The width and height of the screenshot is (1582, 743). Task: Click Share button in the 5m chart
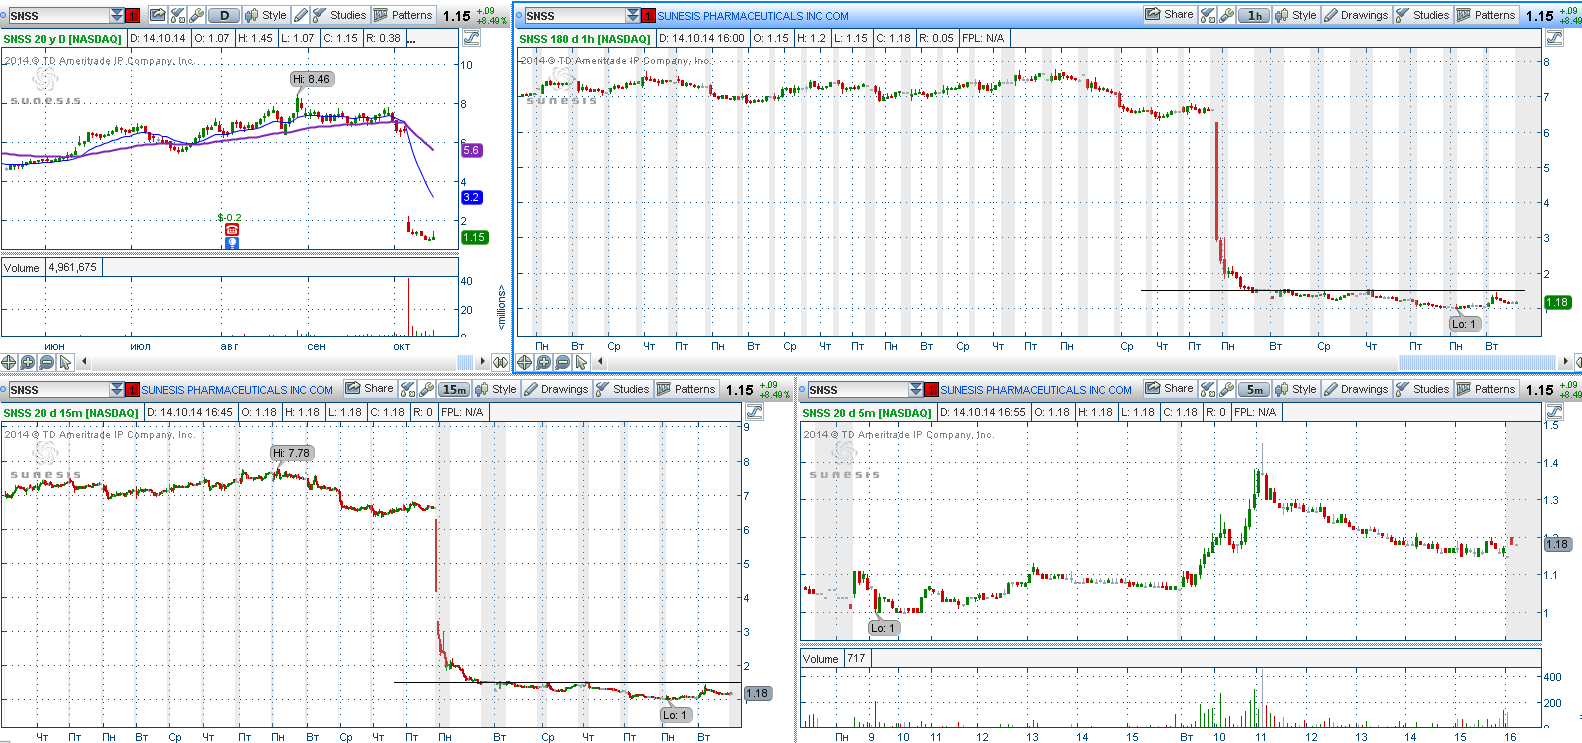(x=1169, y=389)
